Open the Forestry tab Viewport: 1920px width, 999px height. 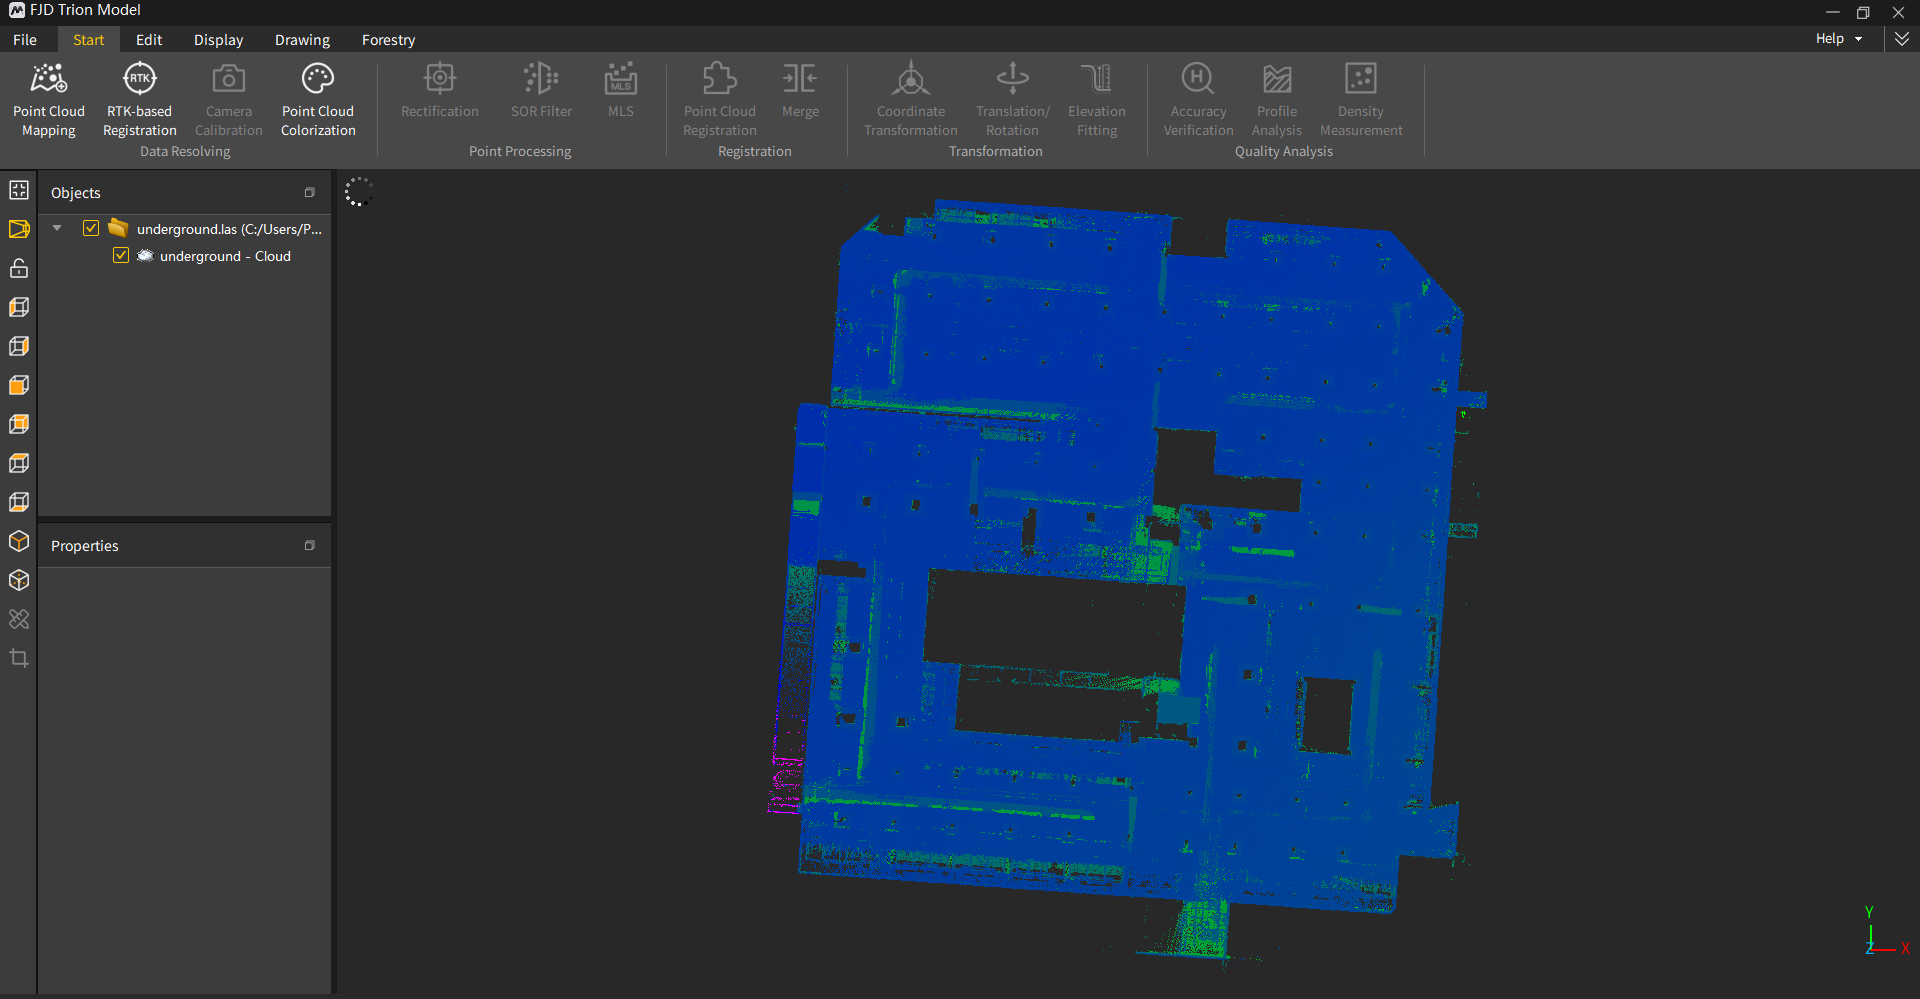pos(388,39)
